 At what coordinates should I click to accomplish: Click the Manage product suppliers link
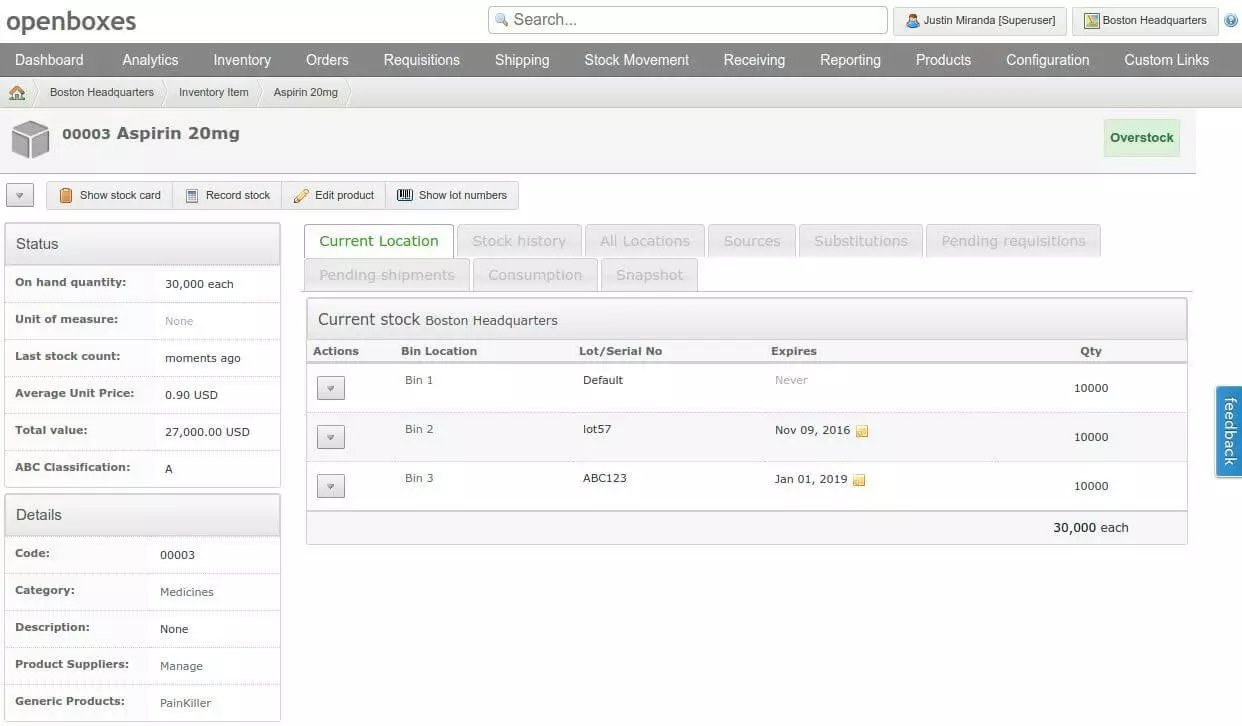pyautogui.click(x=181, y=666)
